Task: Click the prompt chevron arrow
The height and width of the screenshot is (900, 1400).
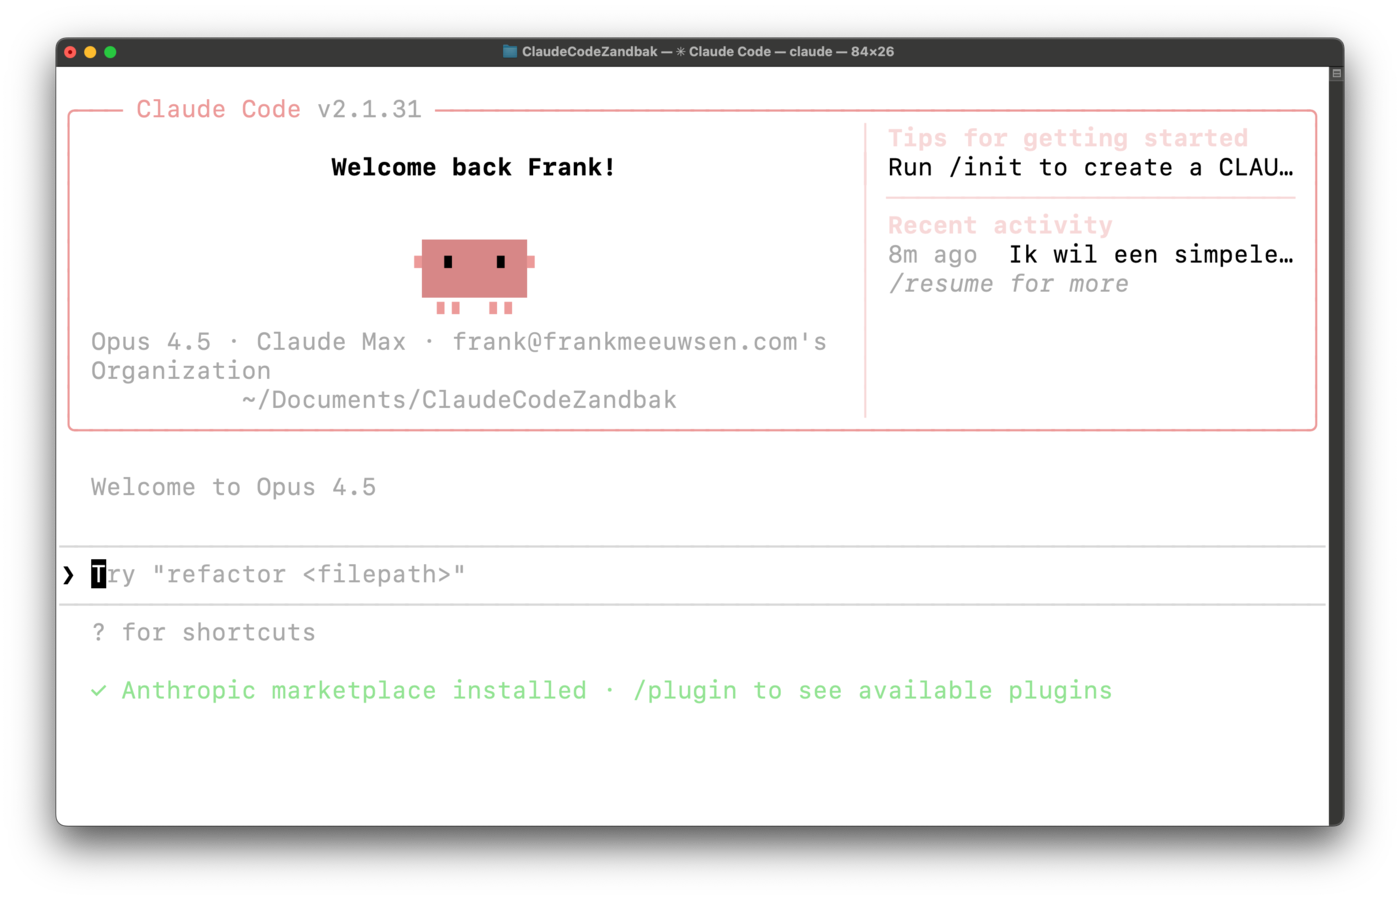Action: [68, 575]
